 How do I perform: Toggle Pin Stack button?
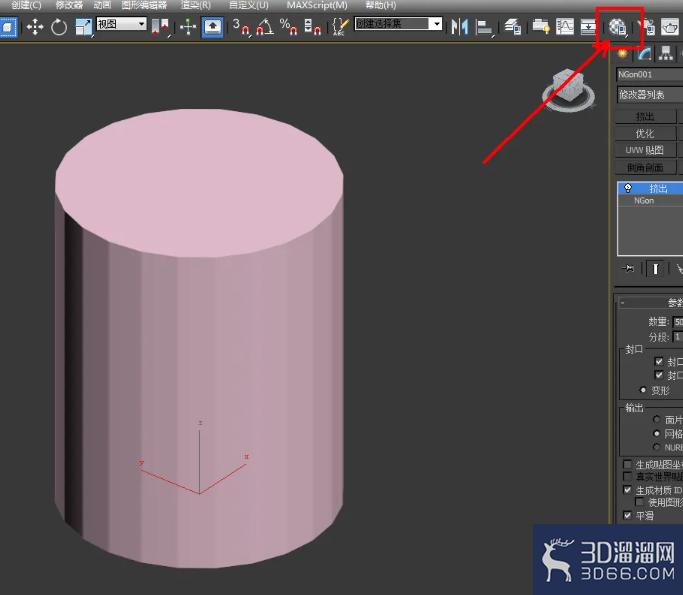[x=628, y=268]
